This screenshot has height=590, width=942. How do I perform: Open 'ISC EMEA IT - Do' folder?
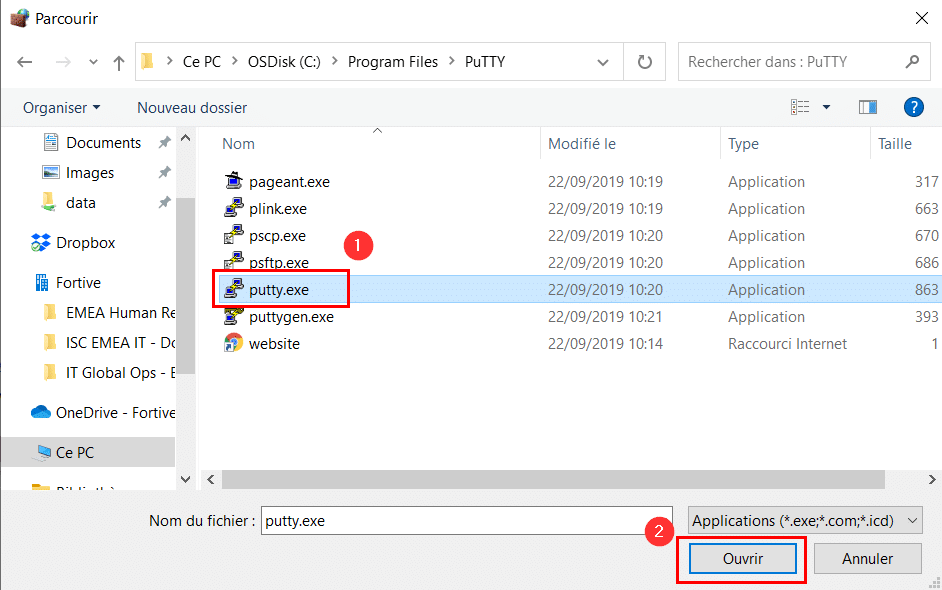[x=120, y=342]
